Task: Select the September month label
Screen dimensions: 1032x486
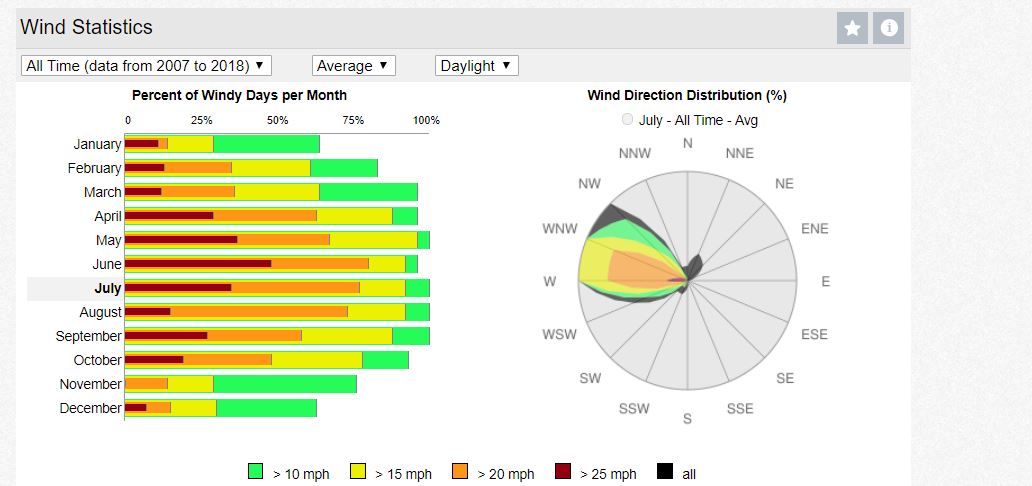Action: [89, 337]
